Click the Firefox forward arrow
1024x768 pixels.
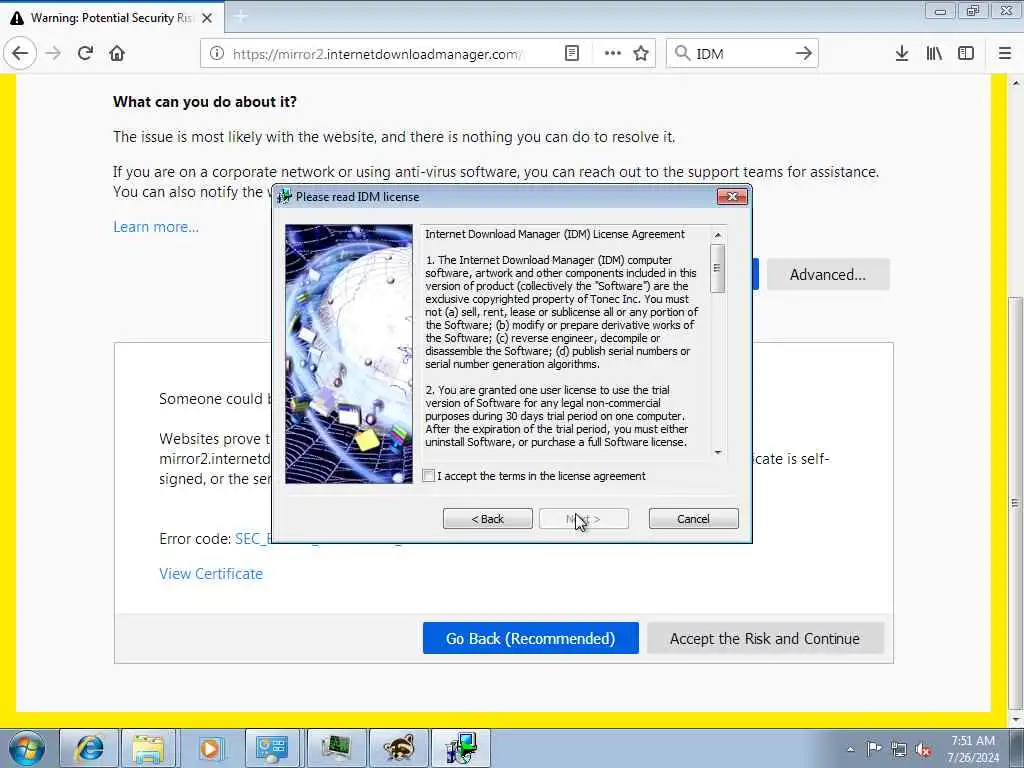coord(53,54)
